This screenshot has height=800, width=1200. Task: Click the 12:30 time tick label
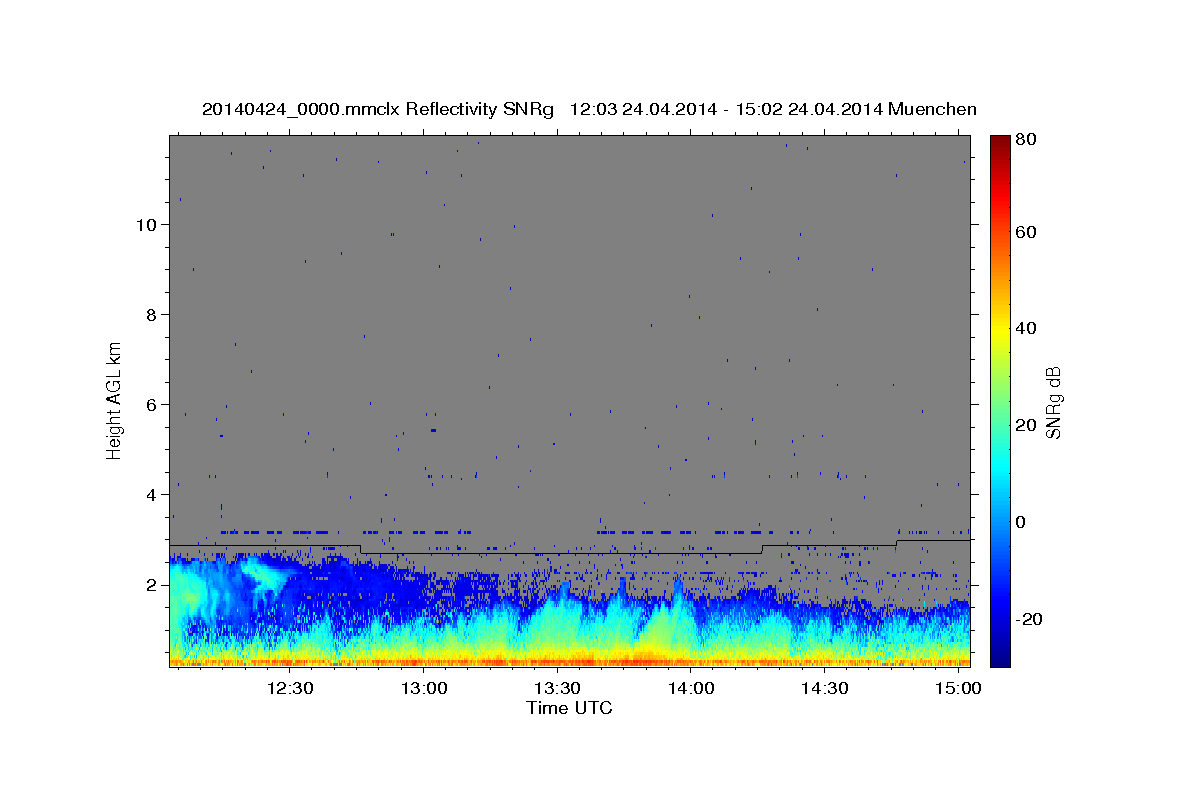pos(290,688)
